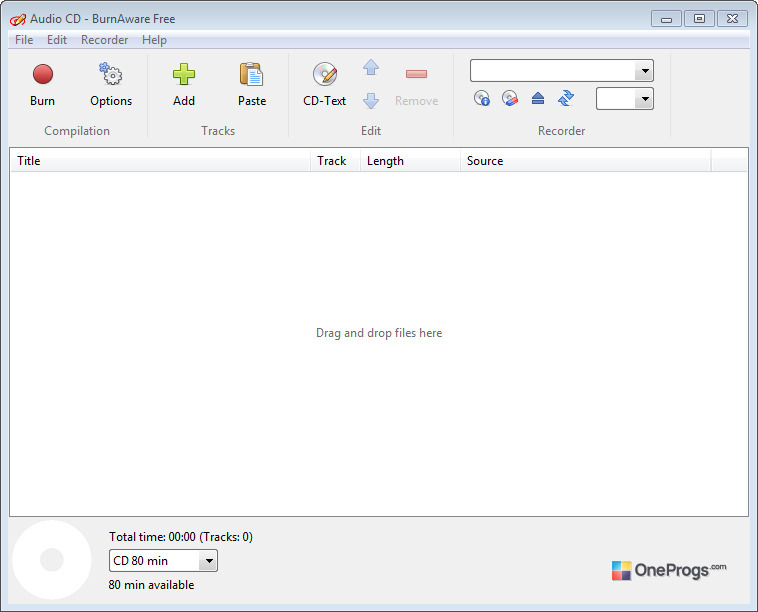Expand the recorder drive dropdown
This screenshot has width=758, height=612.
(645, 71)
